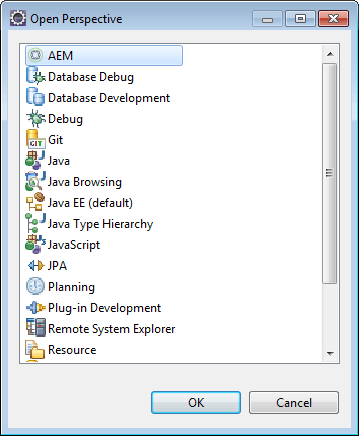Click the Plug-in Development plug icon
The height and width of the screenshot is (437, 360).
coord(36,307)
